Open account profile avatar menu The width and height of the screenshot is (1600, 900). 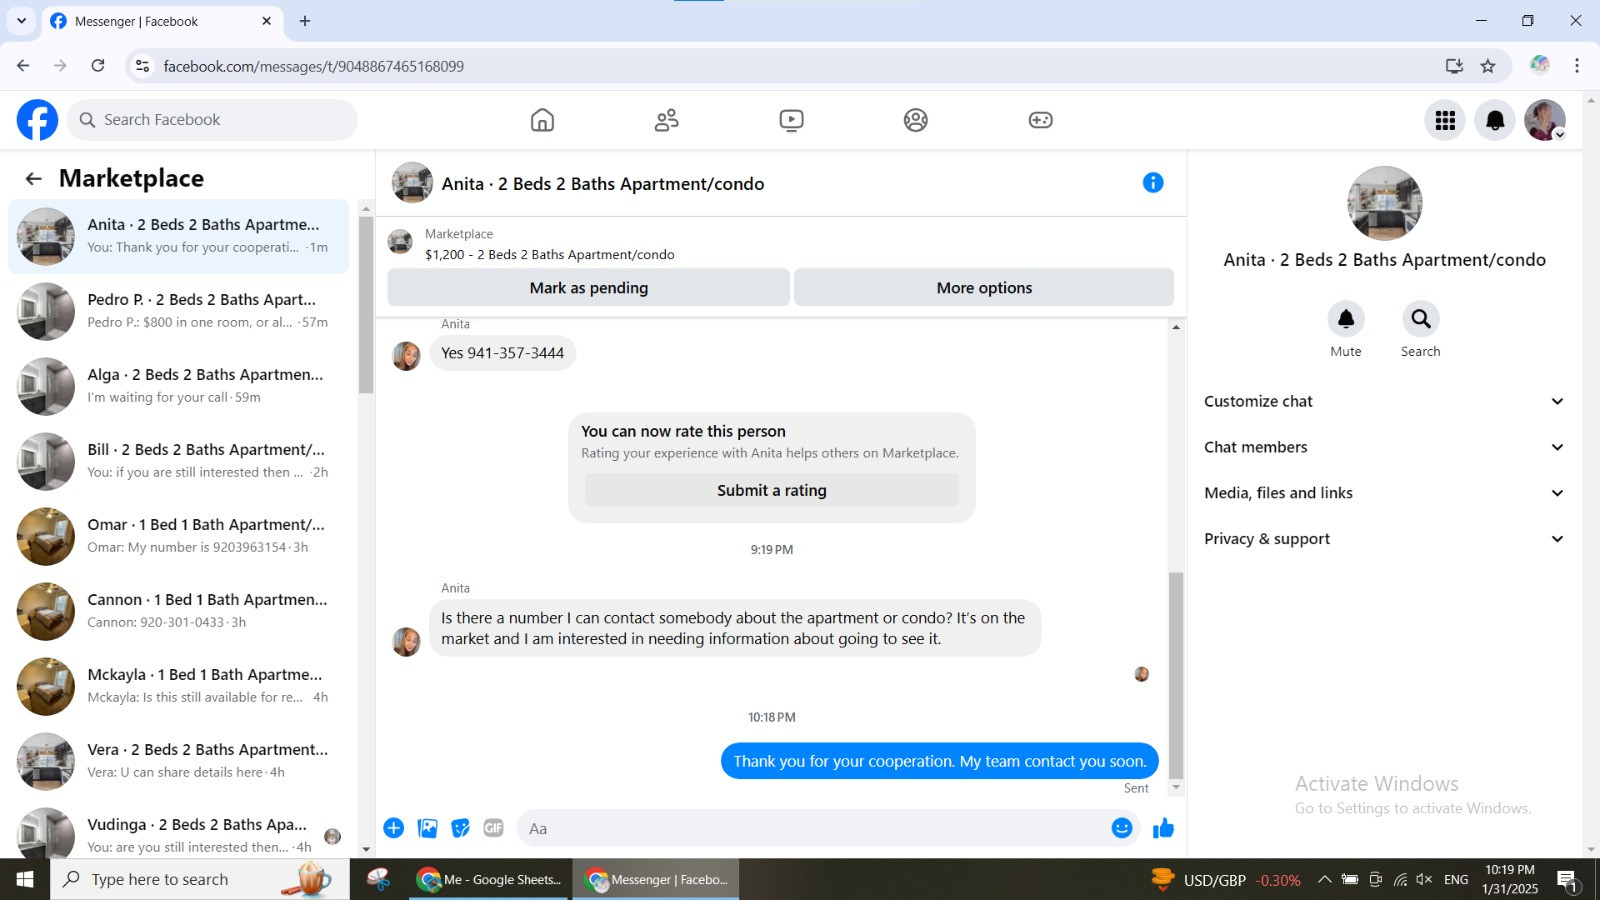point(1545,120)
